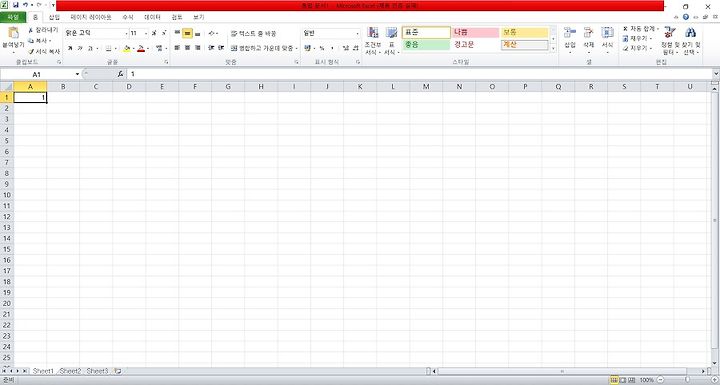Open Excel Help question mark icon
The height and width of the screenshot is (385, 720).
686,17
